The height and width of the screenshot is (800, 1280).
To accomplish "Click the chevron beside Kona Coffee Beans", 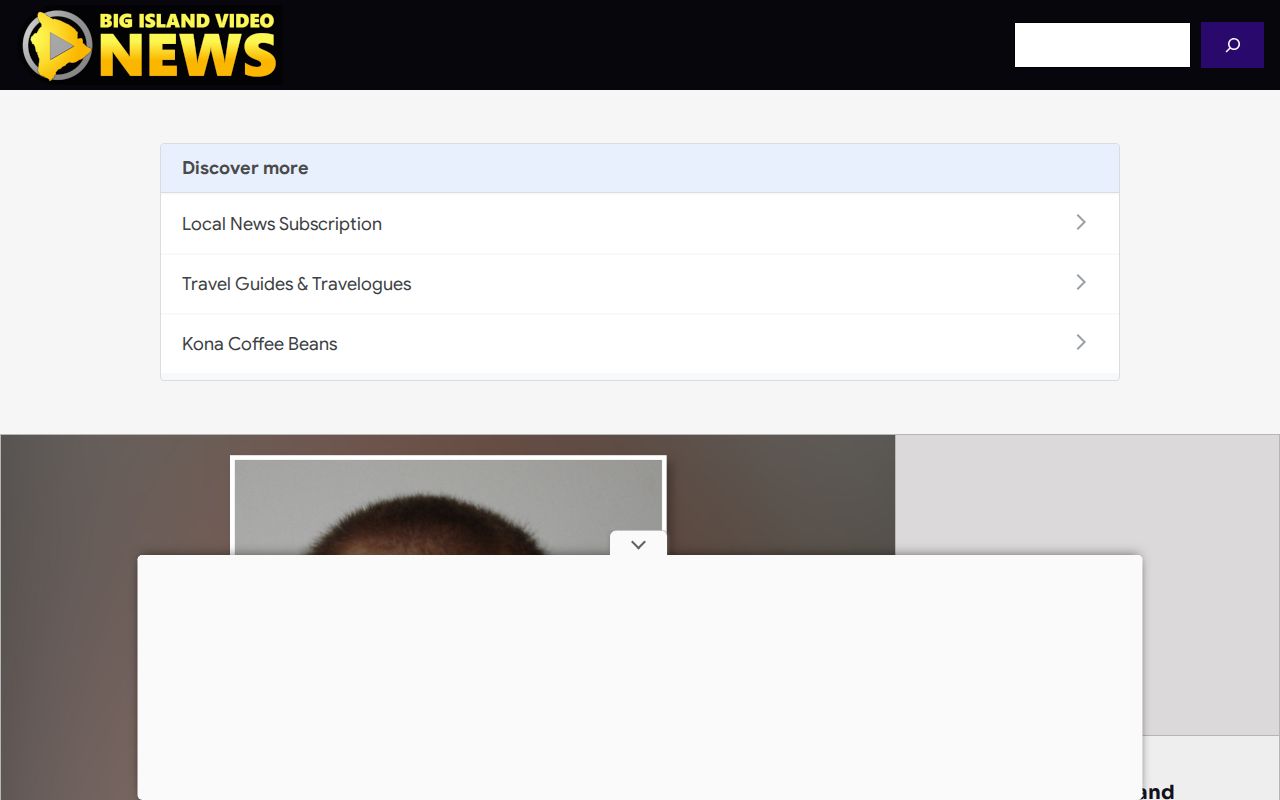I will point(1081,342).
